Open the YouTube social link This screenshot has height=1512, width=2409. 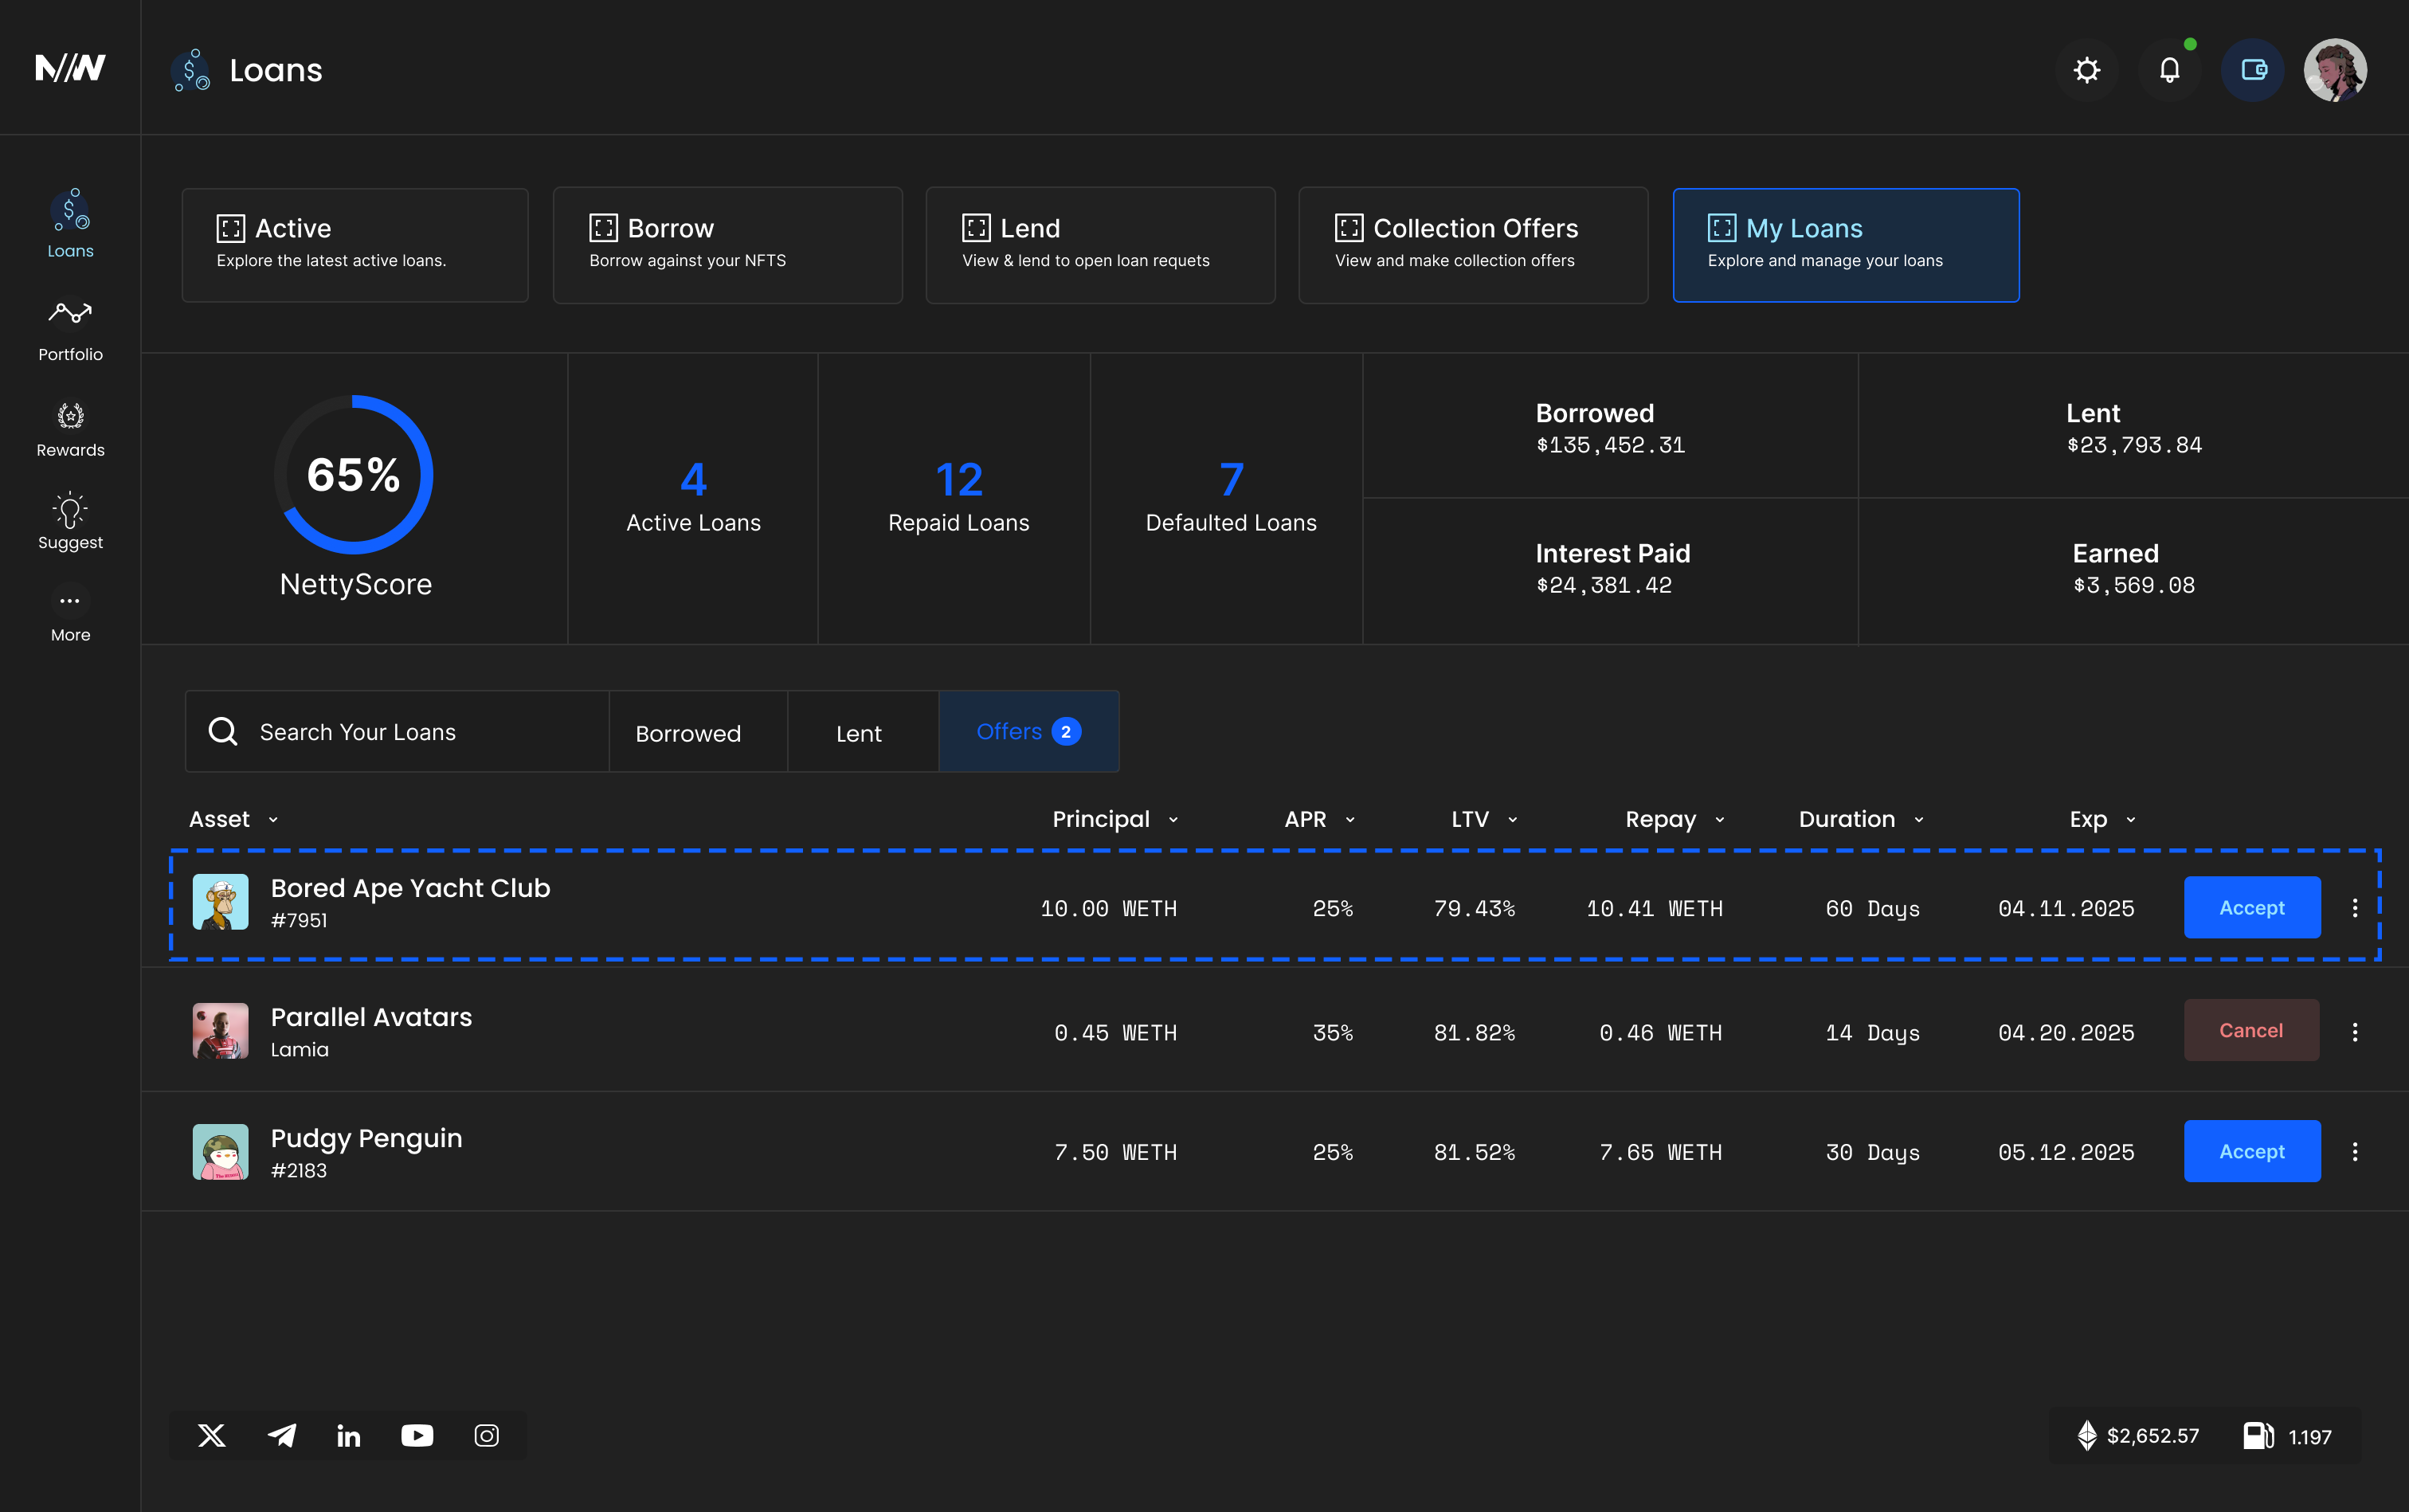coord(417,1435)
